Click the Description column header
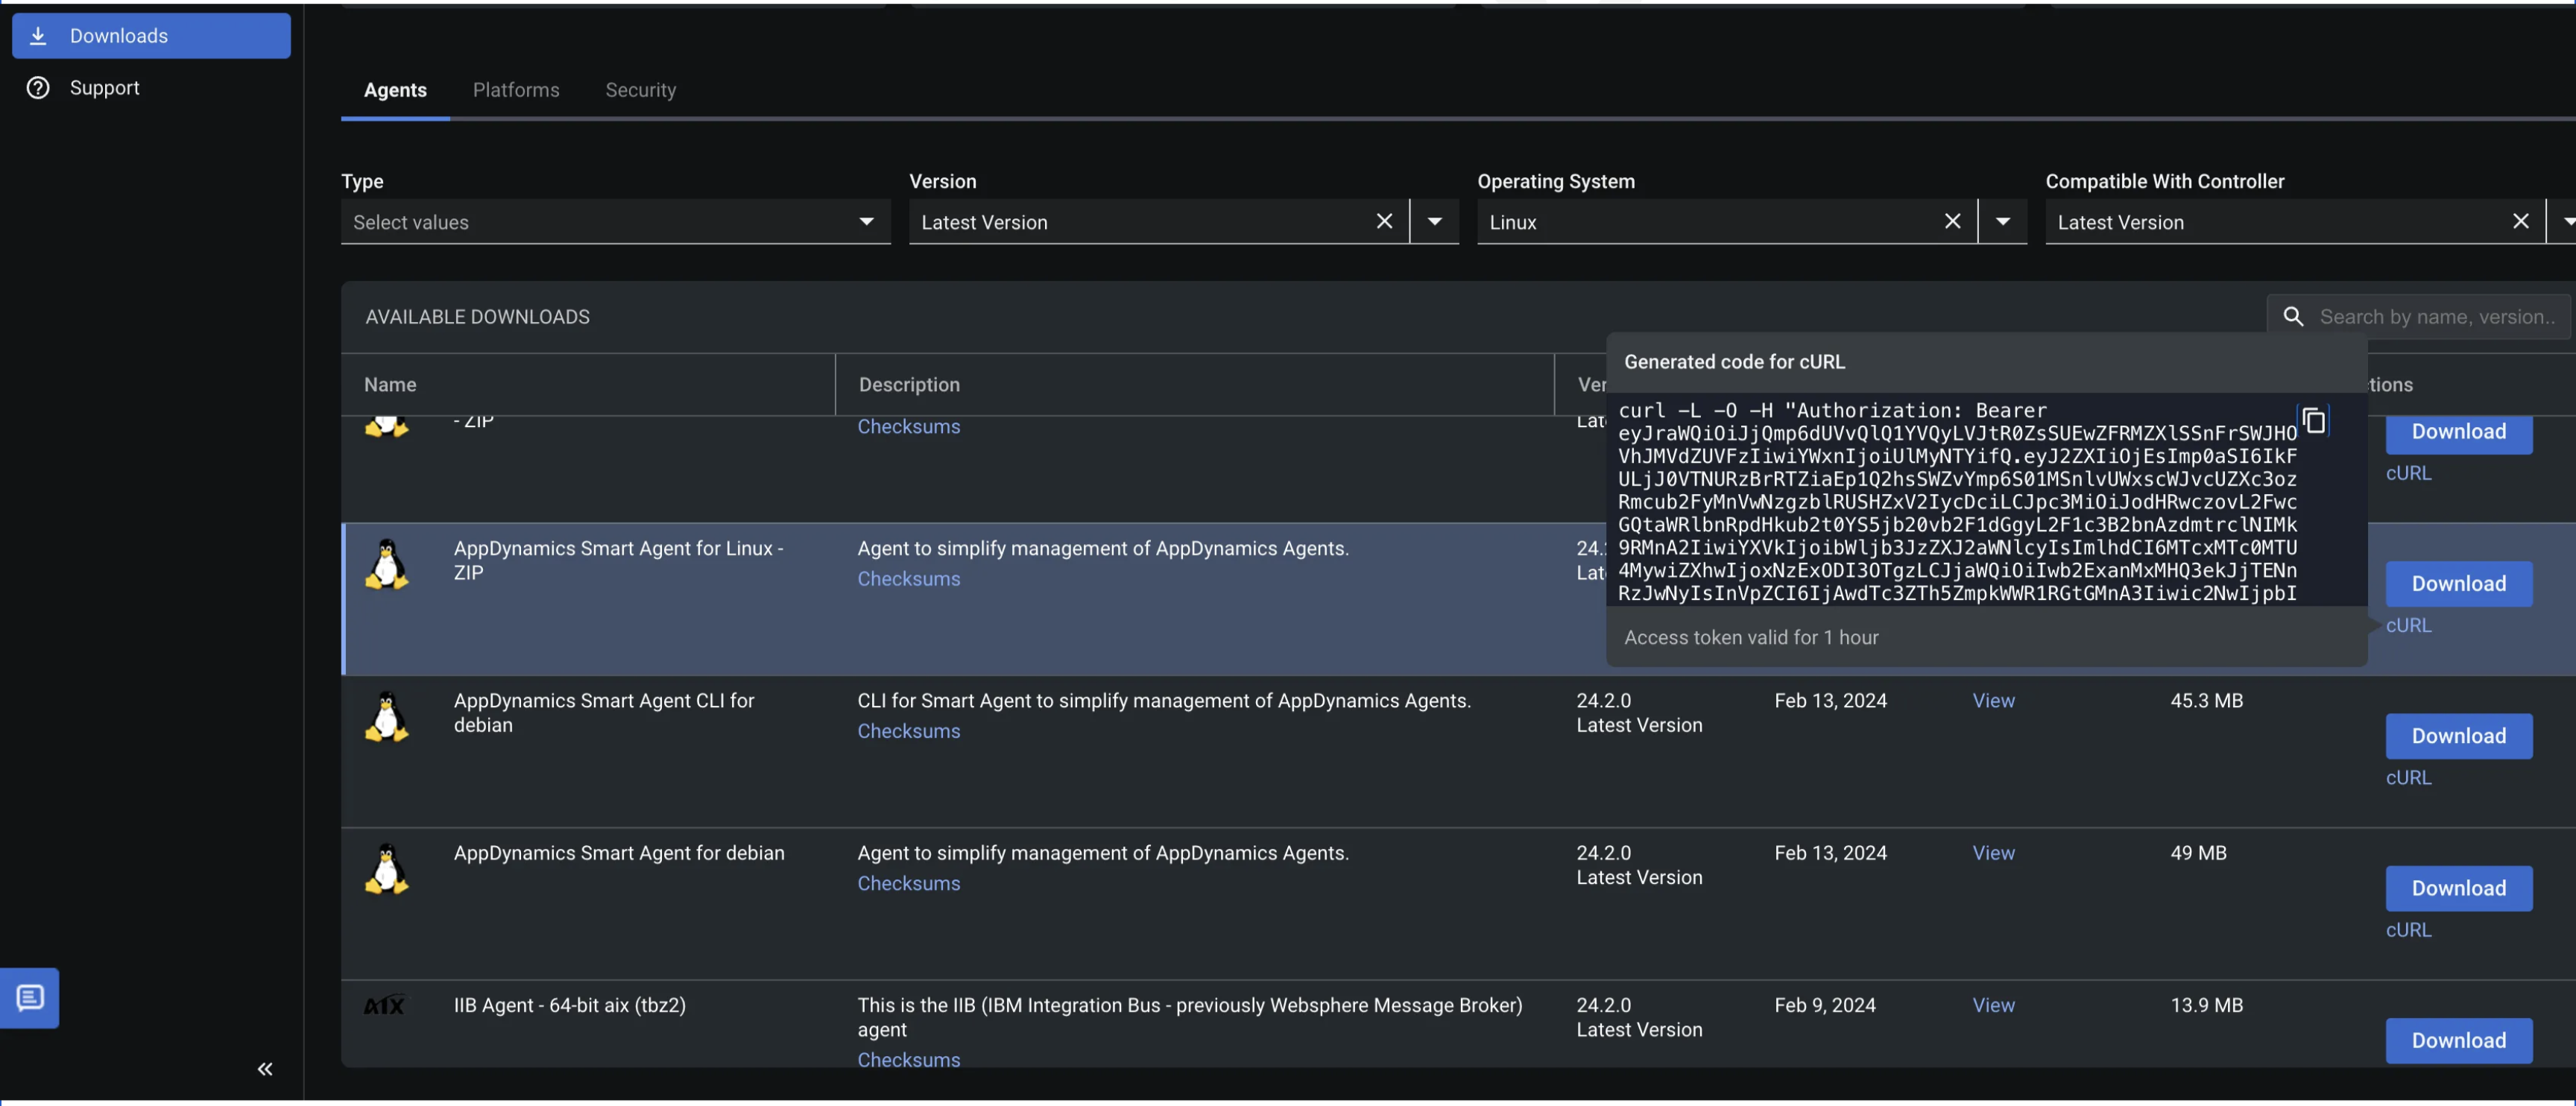Screen dimensions: 2576x1106 pos(909,385)
